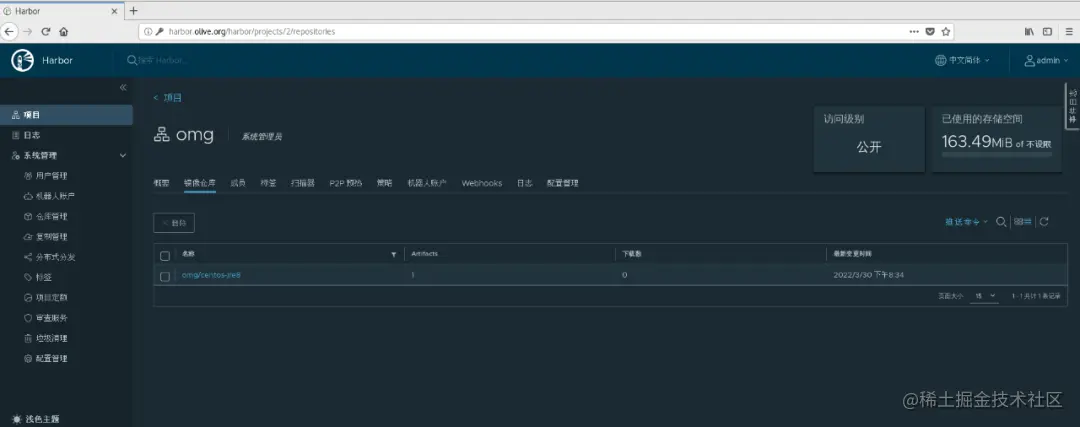Image resolution: width=1080 pixels, height=427 pixels.
Task: Check the omg/centos-jre8 row checkbox
Action: coord(165,276)
